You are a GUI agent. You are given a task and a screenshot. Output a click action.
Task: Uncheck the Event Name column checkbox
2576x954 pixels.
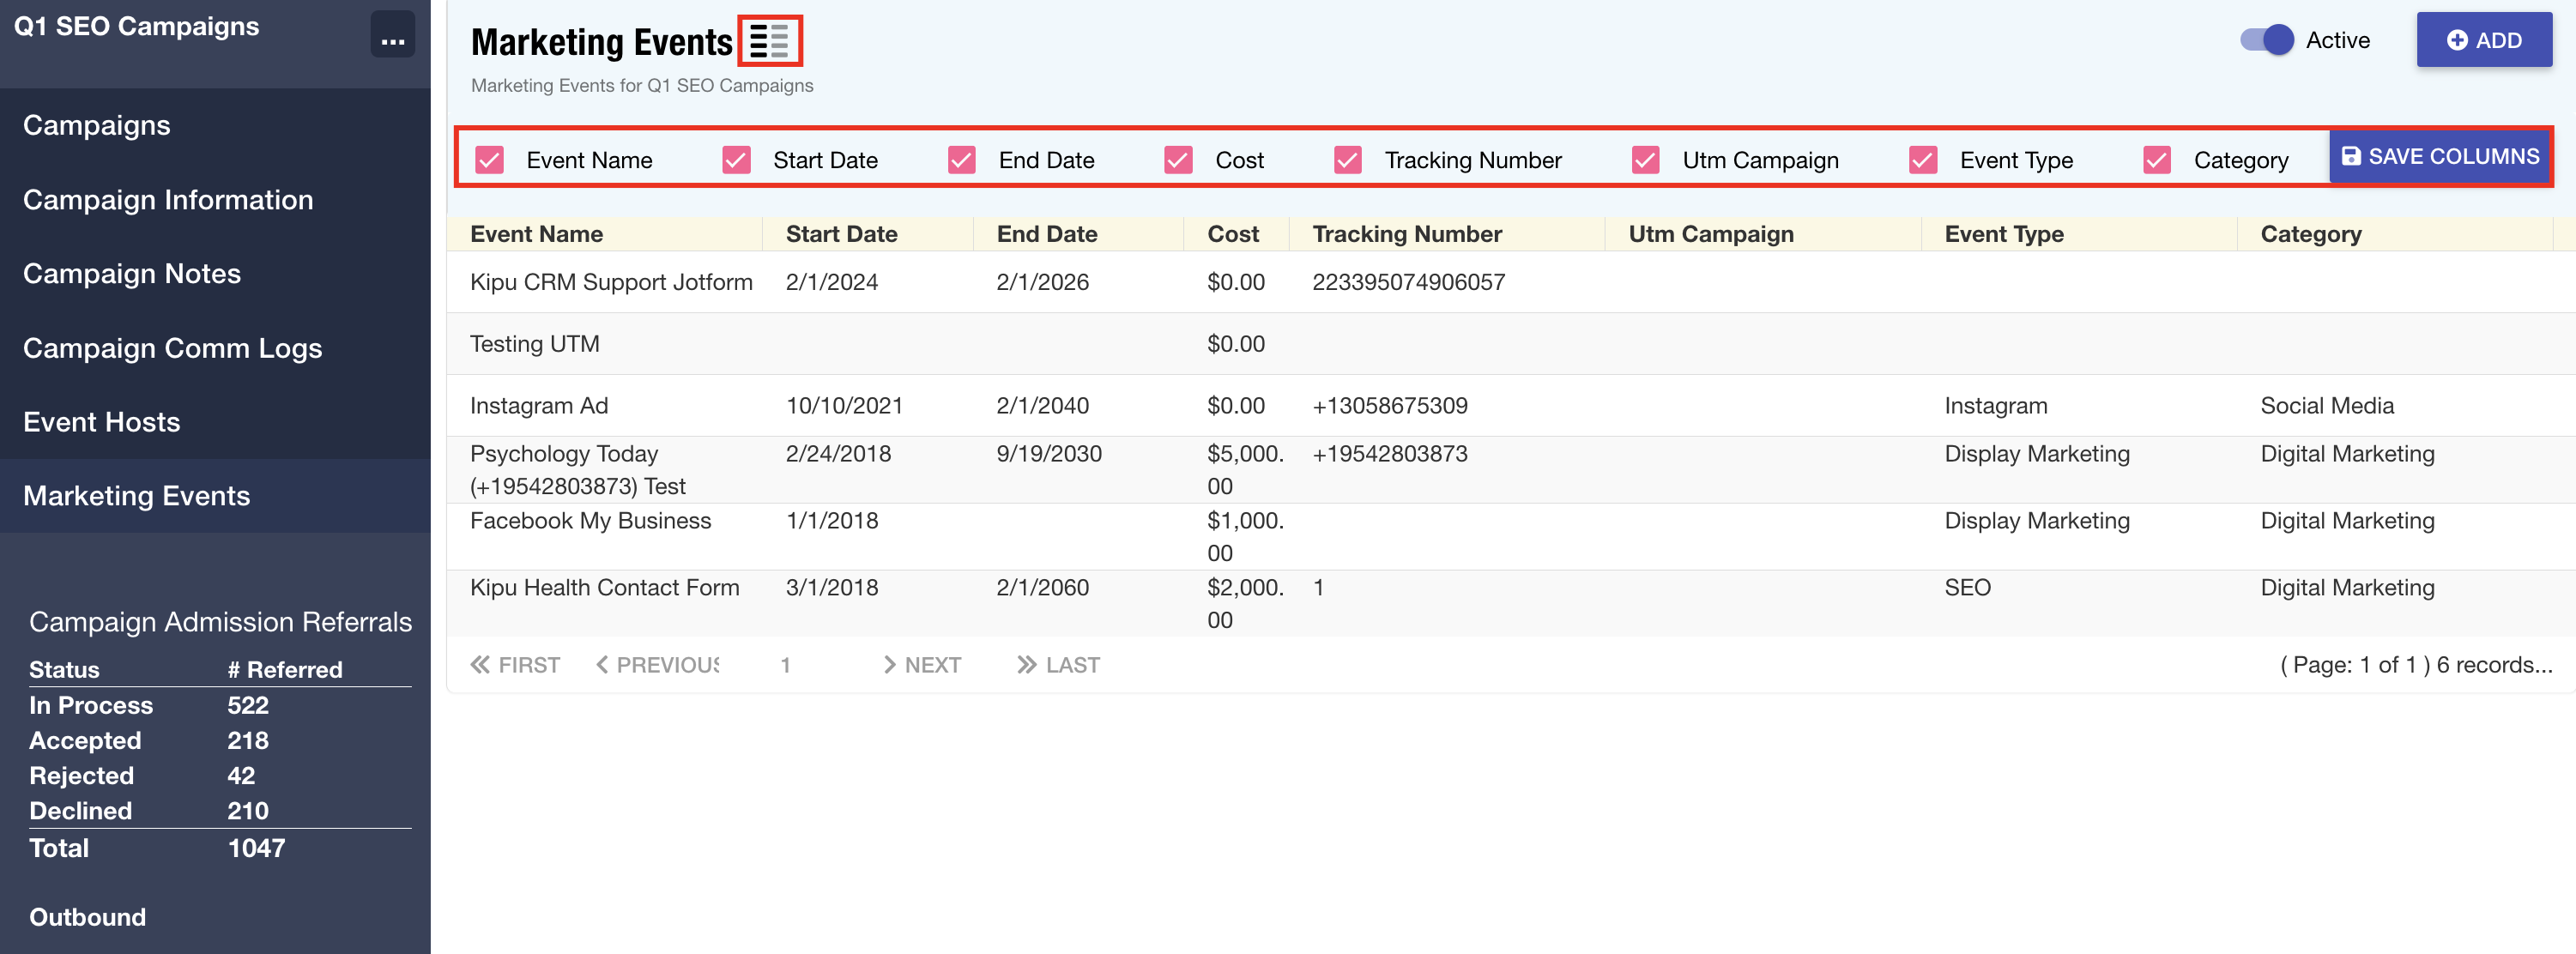click(489, 160)
